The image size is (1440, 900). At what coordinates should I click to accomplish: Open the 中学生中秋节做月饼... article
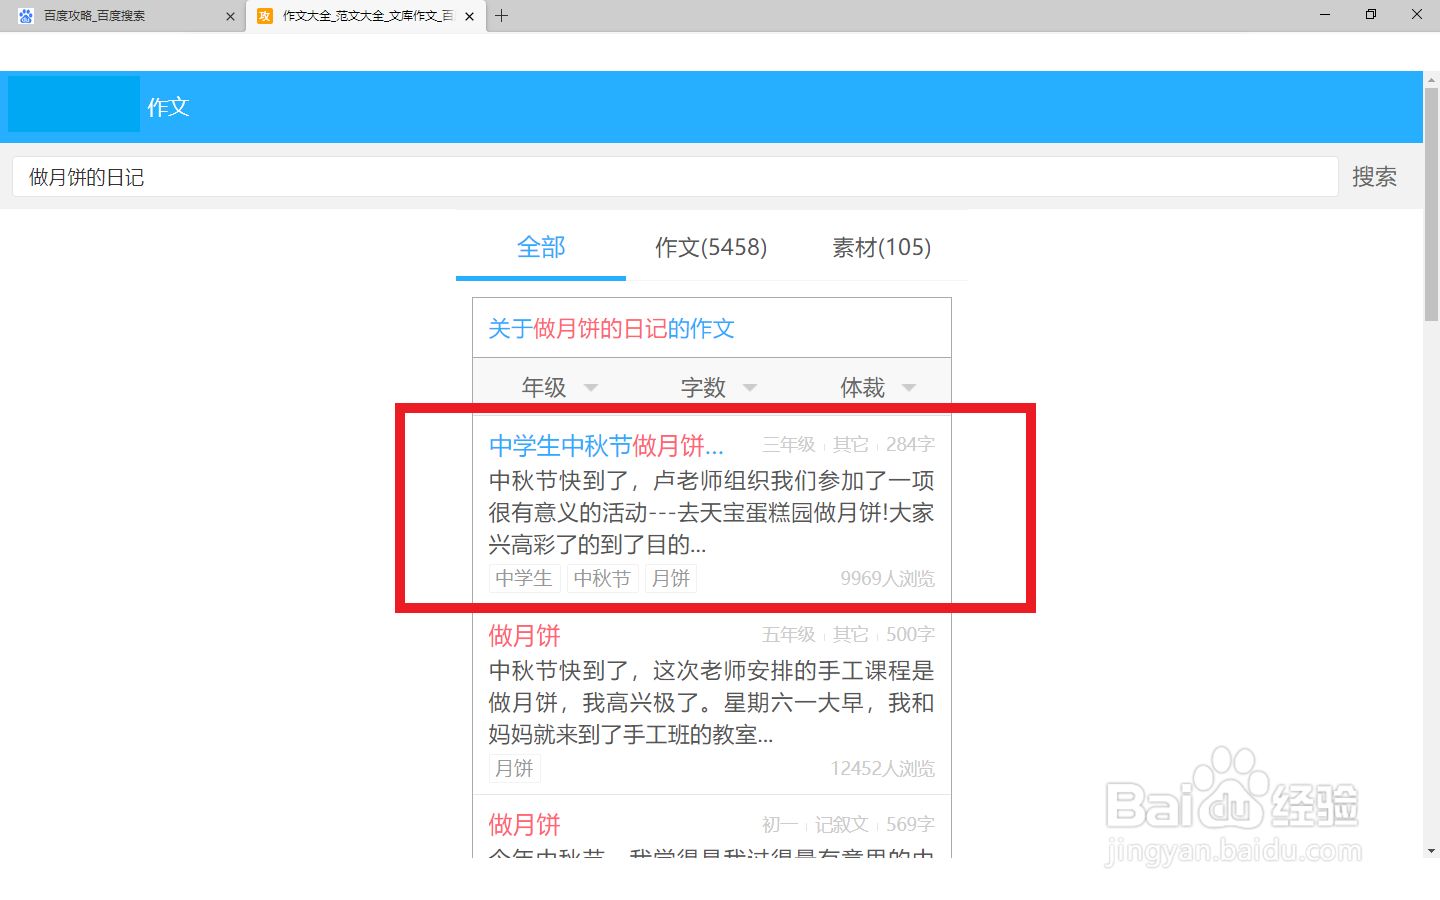606,445
